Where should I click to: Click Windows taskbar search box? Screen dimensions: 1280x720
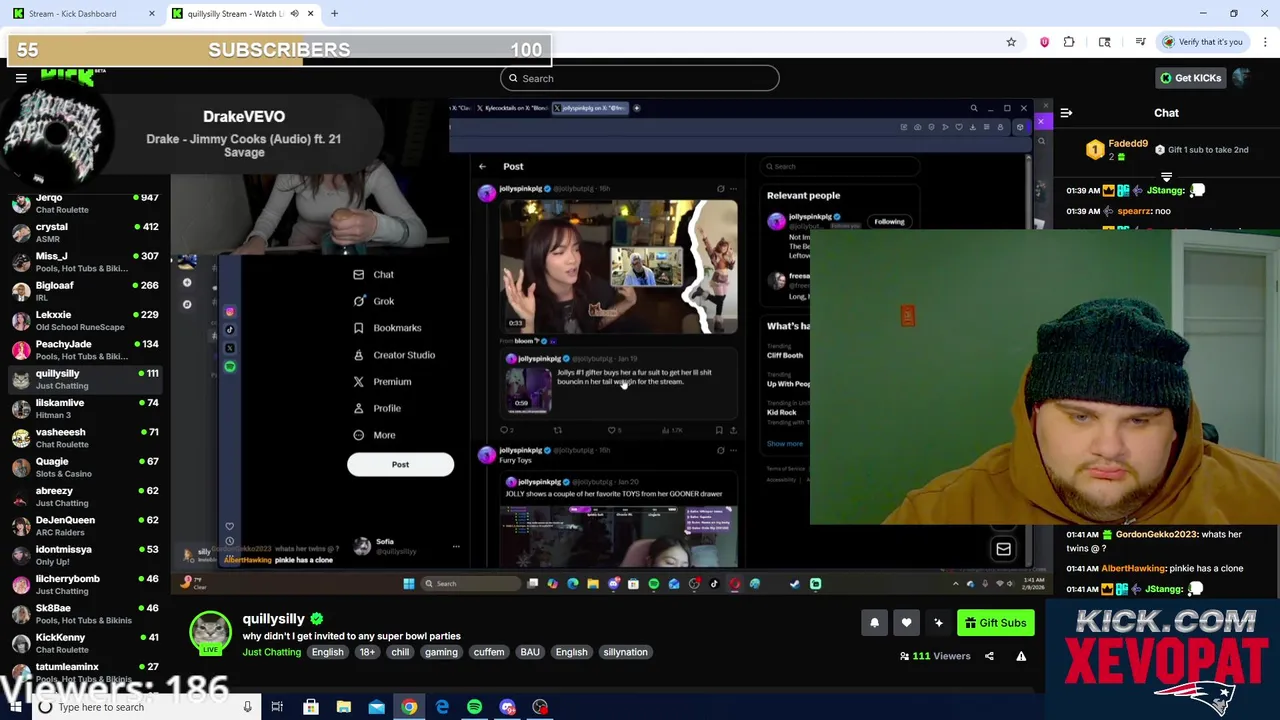147,707
